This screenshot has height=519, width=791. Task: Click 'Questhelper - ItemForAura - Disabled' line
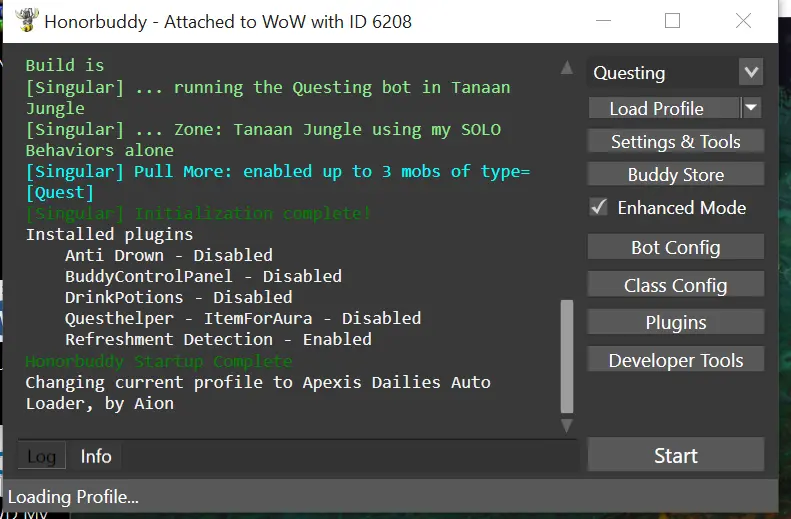pos(243,318)
